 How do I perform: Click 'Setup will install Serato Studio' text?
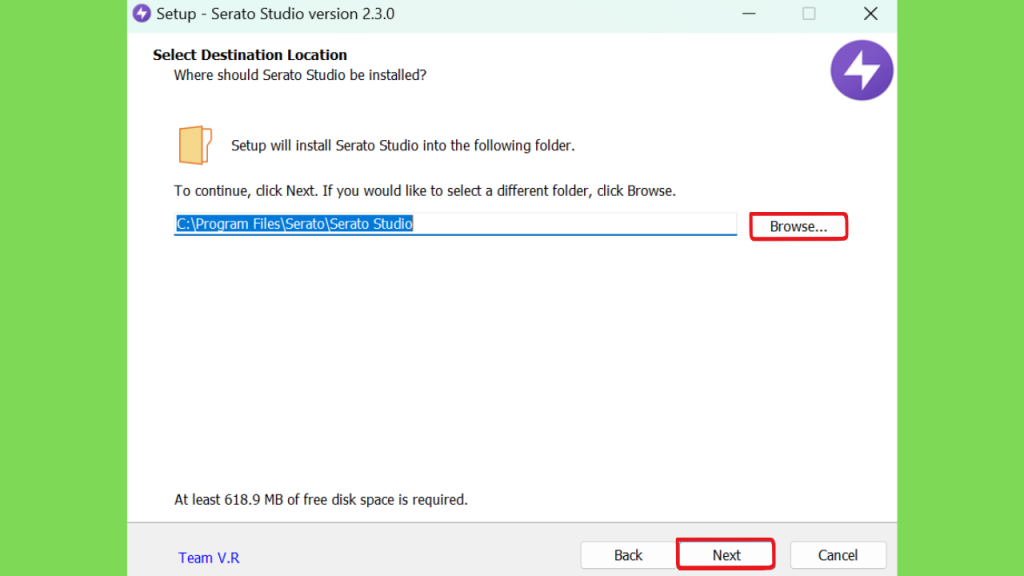403,146
